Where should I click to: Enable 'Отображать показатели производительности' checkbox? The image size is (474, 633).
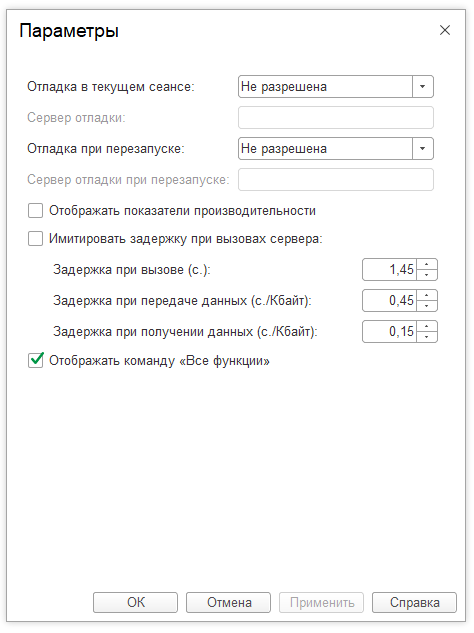(x=36, y=211)
